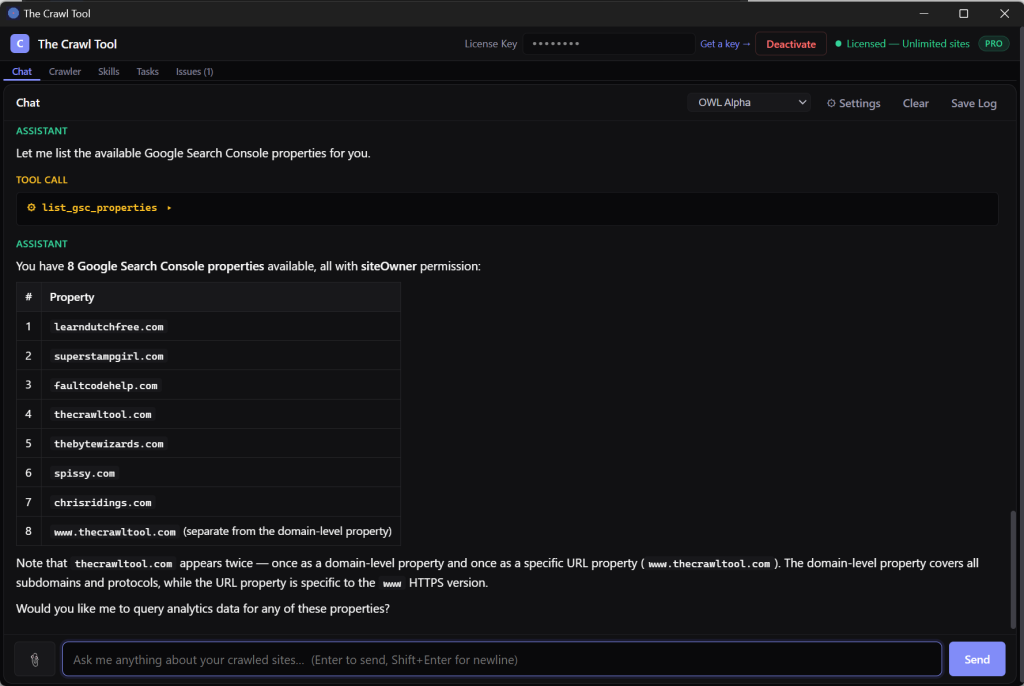Click the Deactivate button
Screen dimensions: 1024x686
tap(791, 44)
